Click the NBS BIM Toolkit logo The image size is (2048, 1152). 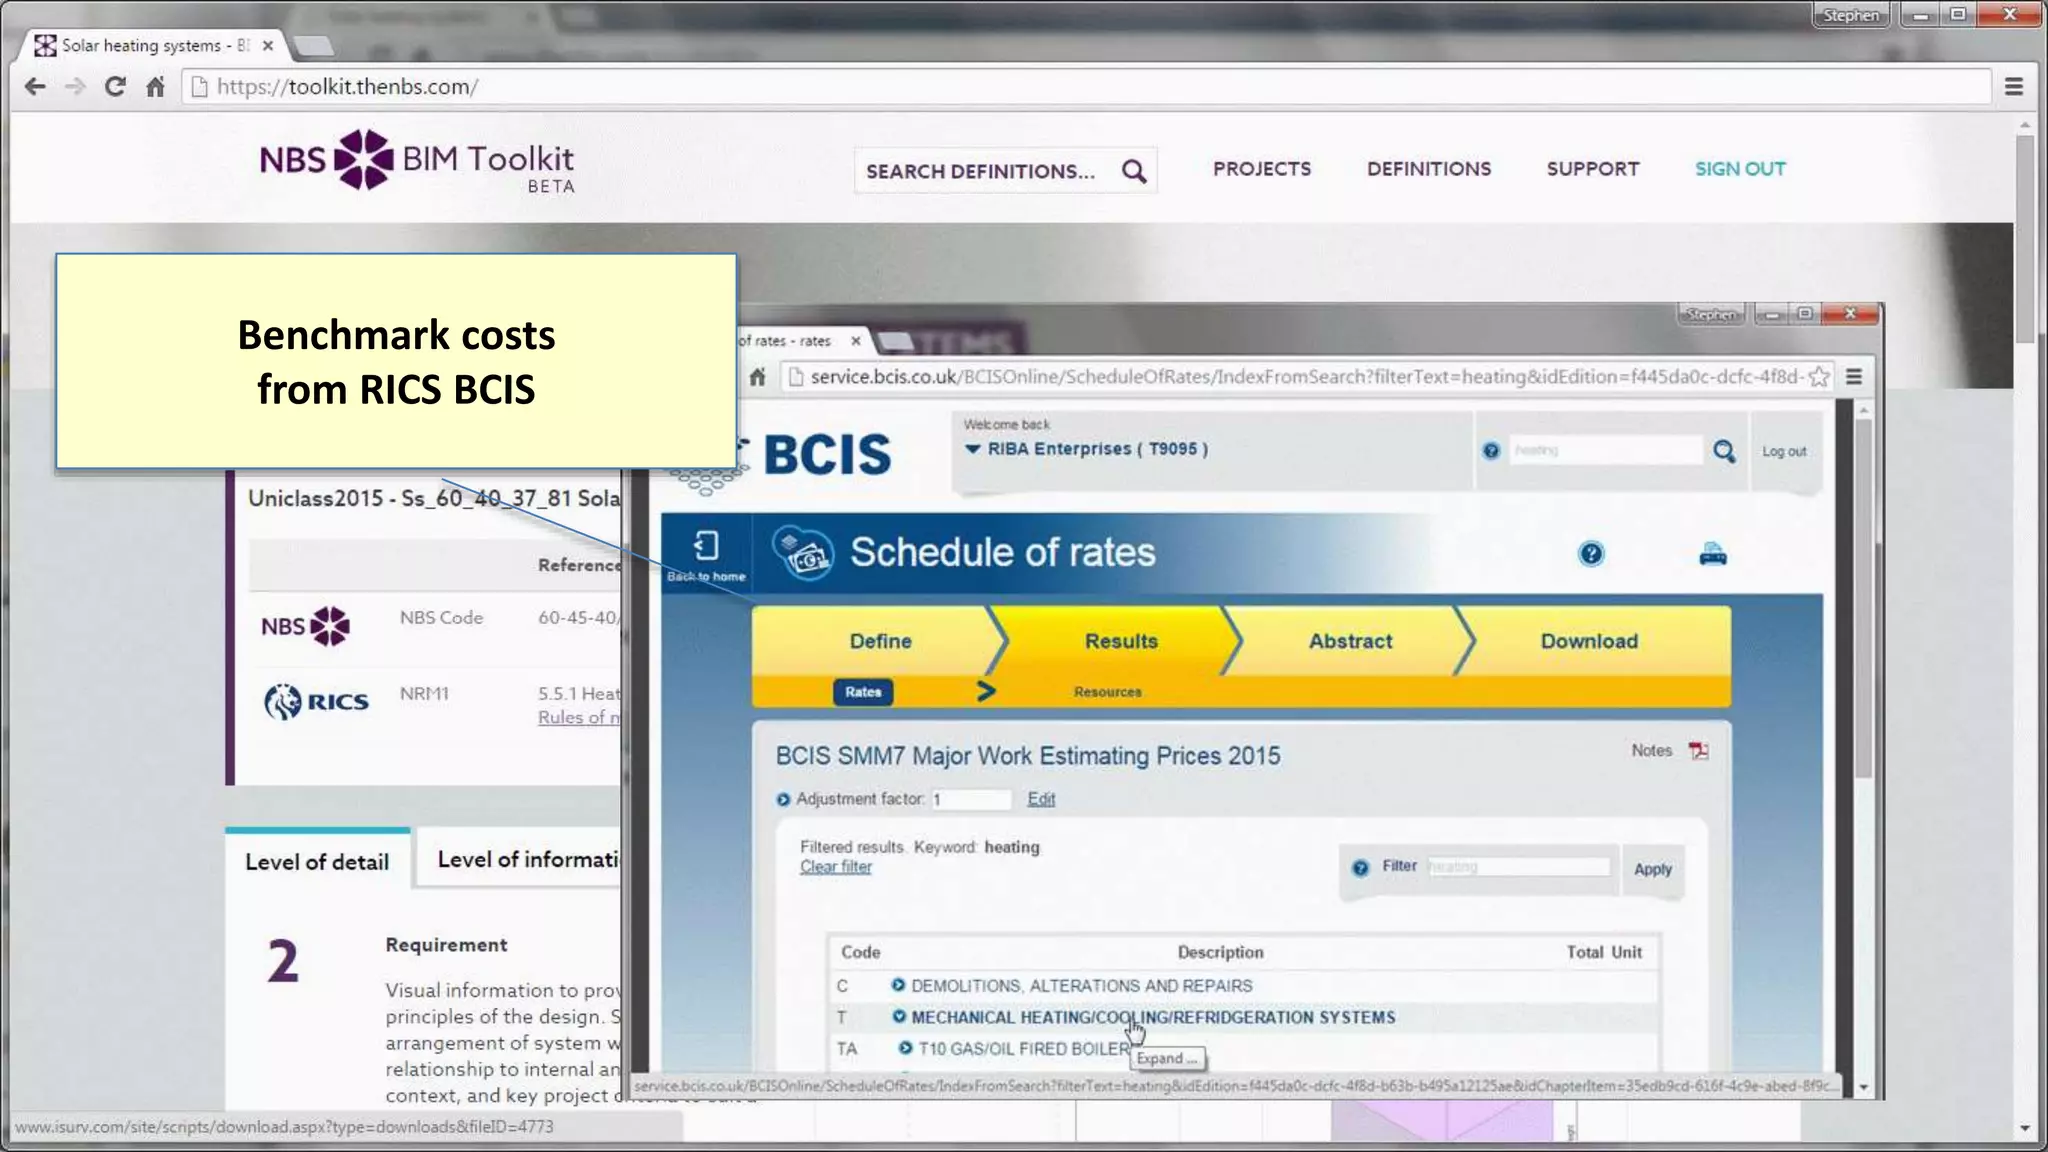[417, 160]
